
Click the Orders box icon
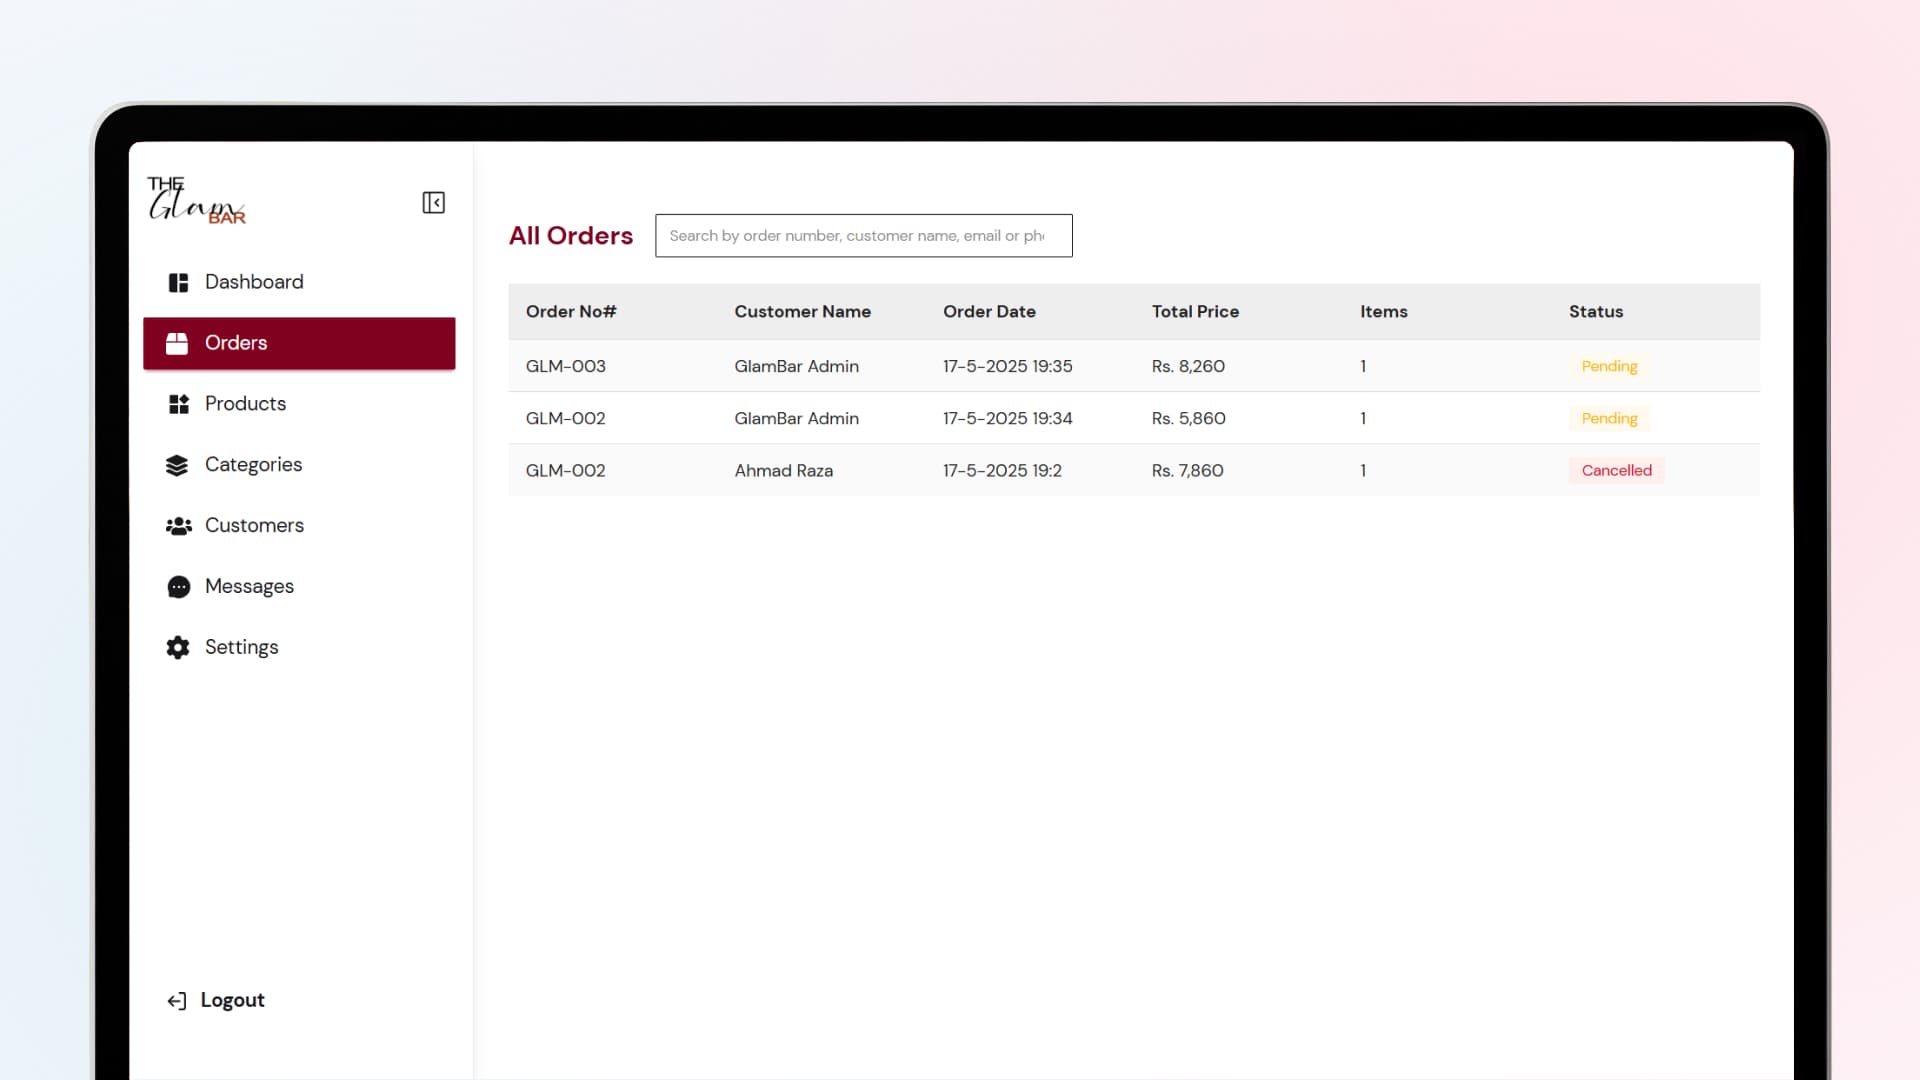177,344
